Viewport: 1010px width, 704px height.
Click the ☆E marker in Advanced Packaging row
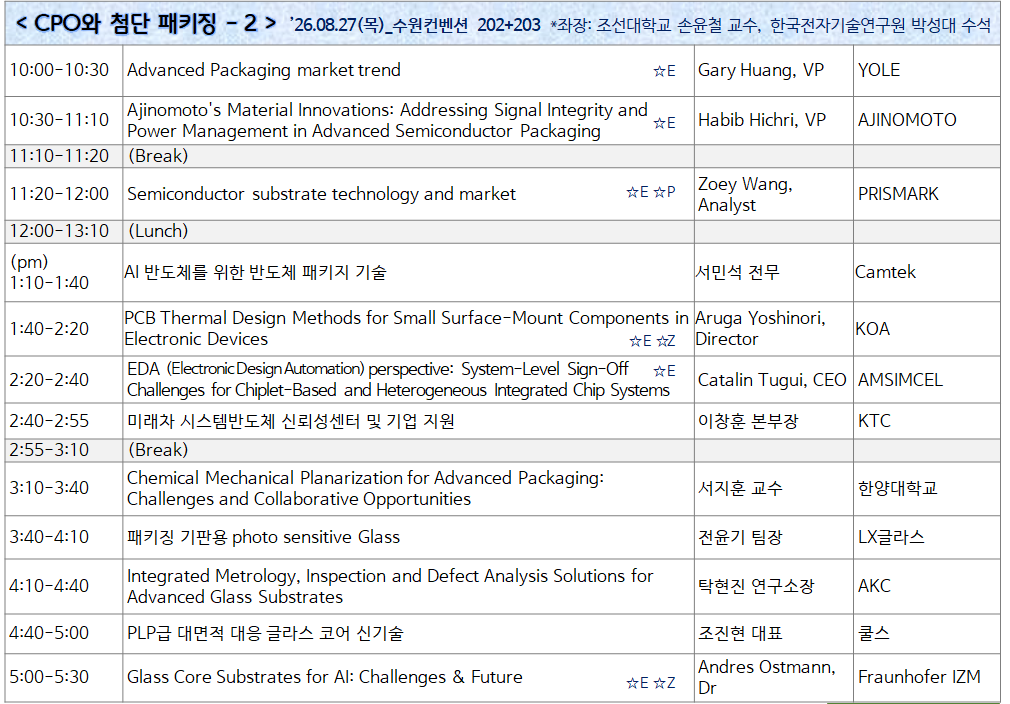point(664,71)
